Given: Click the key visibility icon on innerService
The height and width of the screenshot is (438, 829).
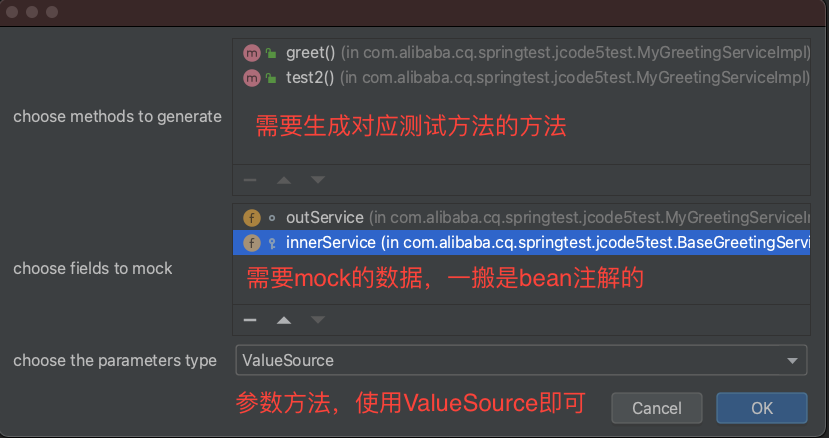Looking at the screenshot, I should coord(271,243).
